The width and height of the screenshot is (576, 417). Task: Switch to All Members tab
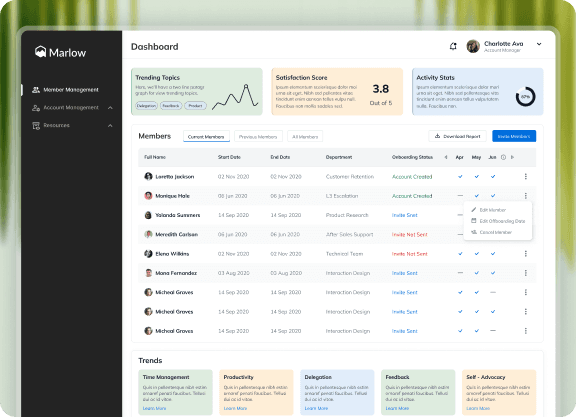(x=305, y=136)
